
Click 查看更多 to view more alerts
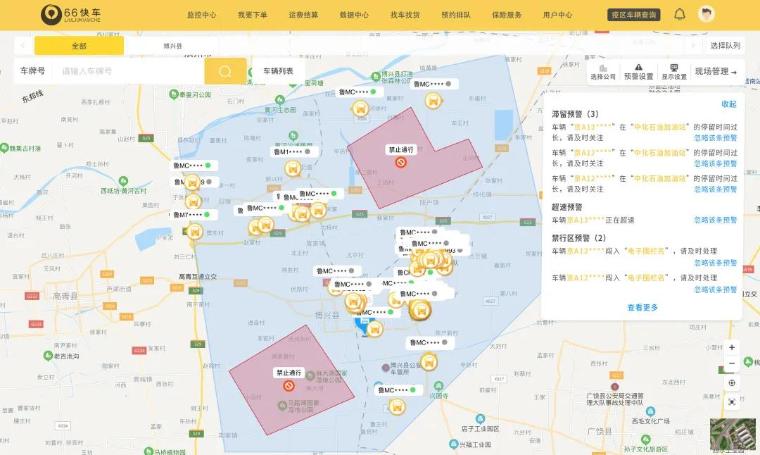coord(643,308)
